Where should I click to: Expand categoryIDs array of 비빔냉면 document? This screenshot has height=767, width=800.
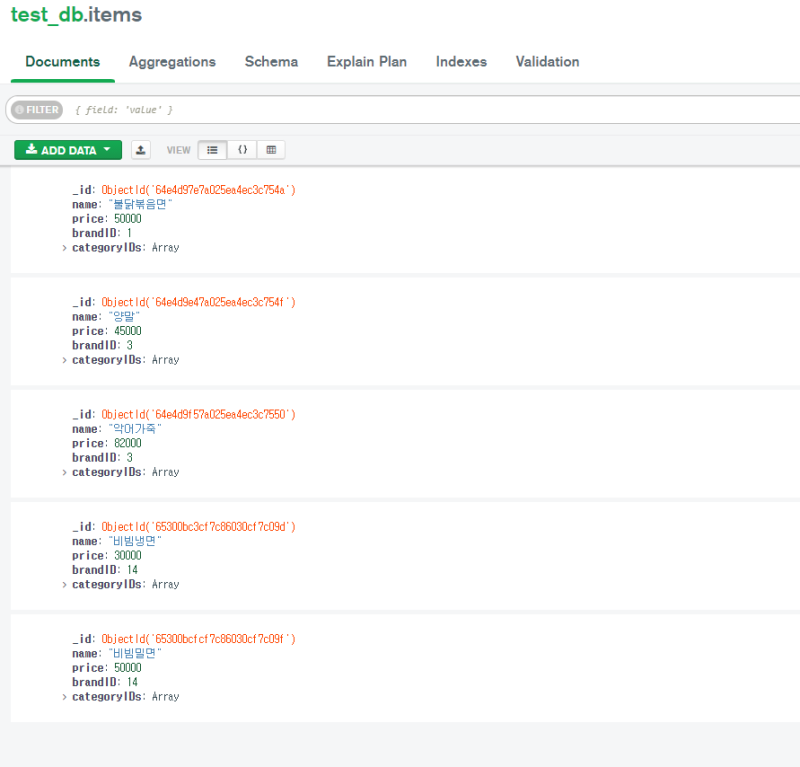(x=65, y=585)
